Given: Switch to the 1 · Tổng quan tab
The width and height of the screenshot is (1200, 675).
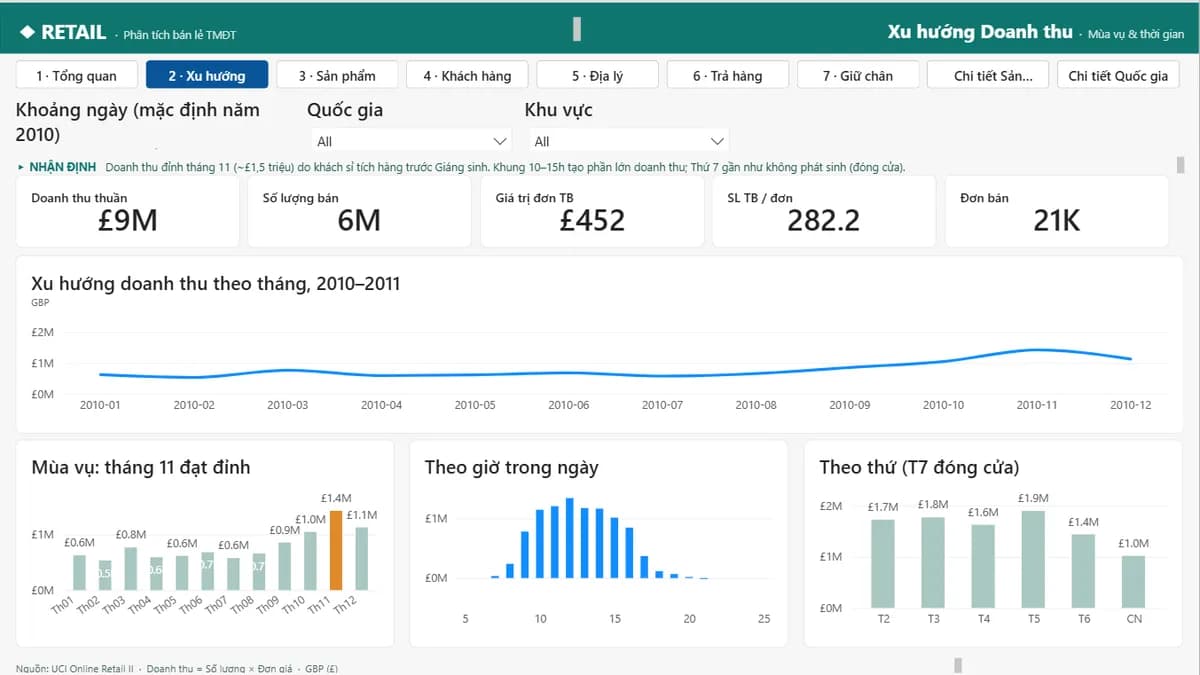Looking at the screenshot, I should [76, 75].
